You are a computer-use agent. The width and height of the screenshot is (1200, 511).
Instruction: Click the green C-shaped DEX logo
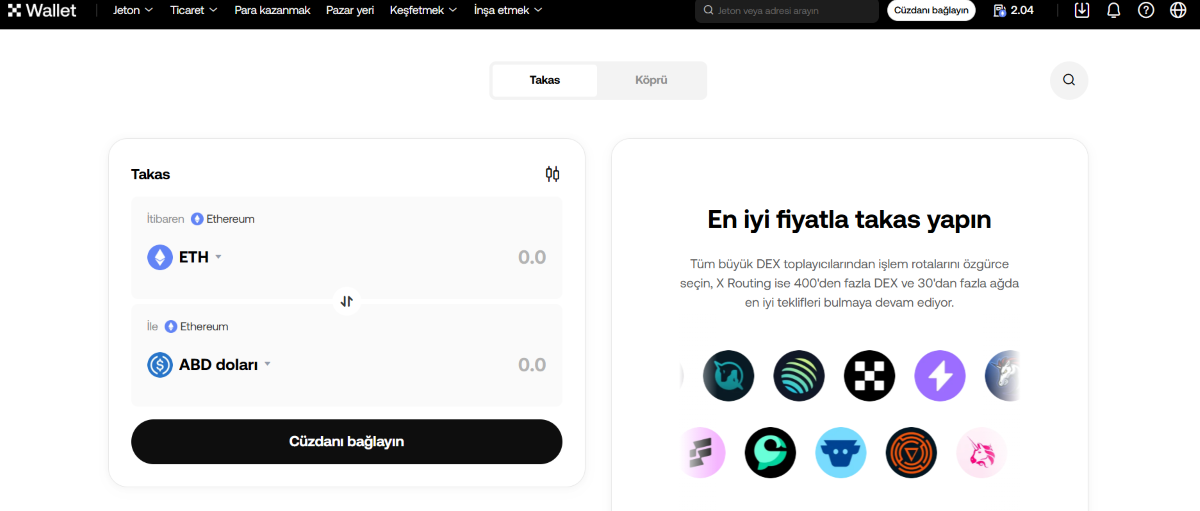(770, 453)
